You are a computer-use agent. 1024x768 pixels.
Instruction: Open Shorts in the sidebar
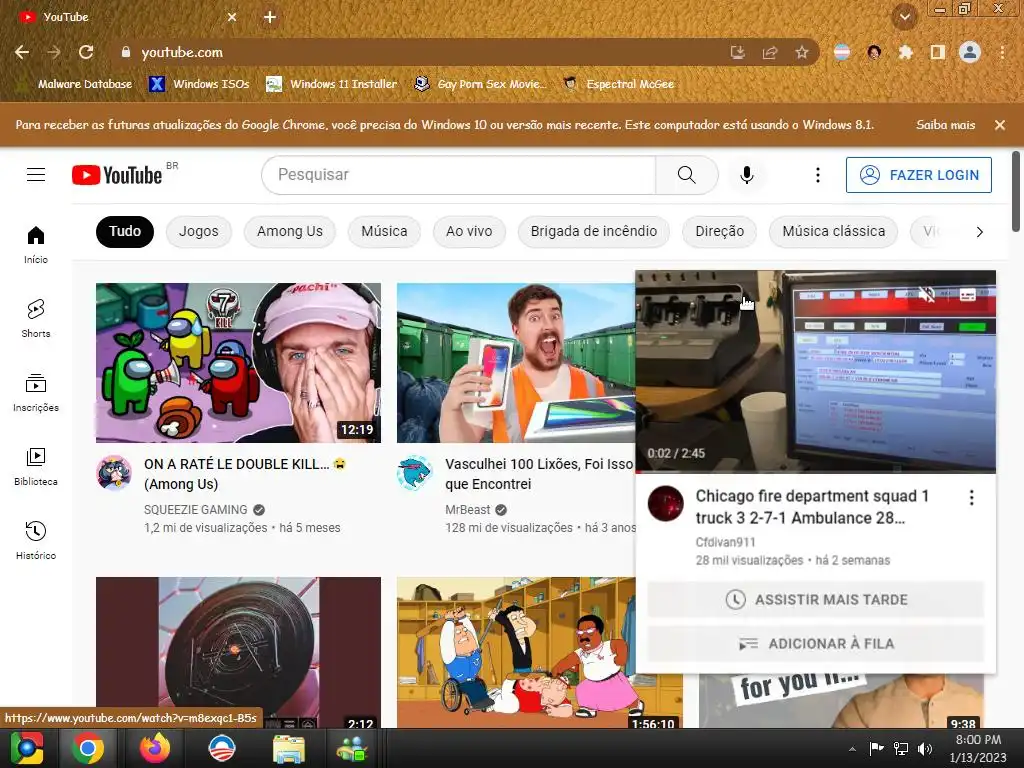pos(36,319)
